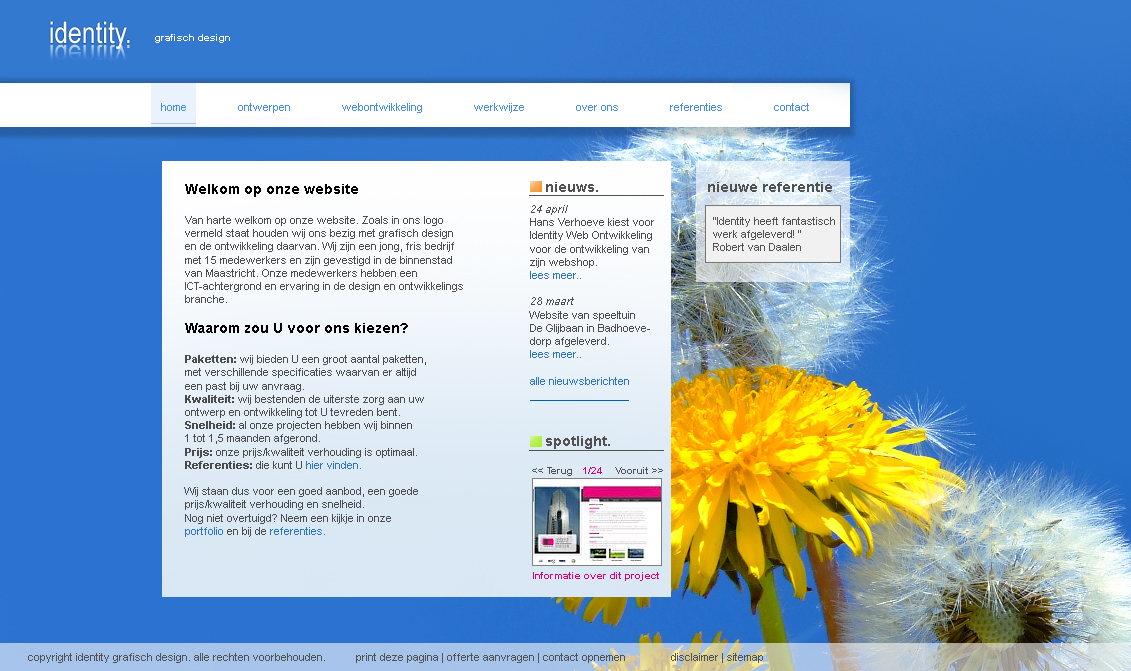1131x671 pixels.
Task: Click the 'nieuwe referentie' heading
Action: 770,187
